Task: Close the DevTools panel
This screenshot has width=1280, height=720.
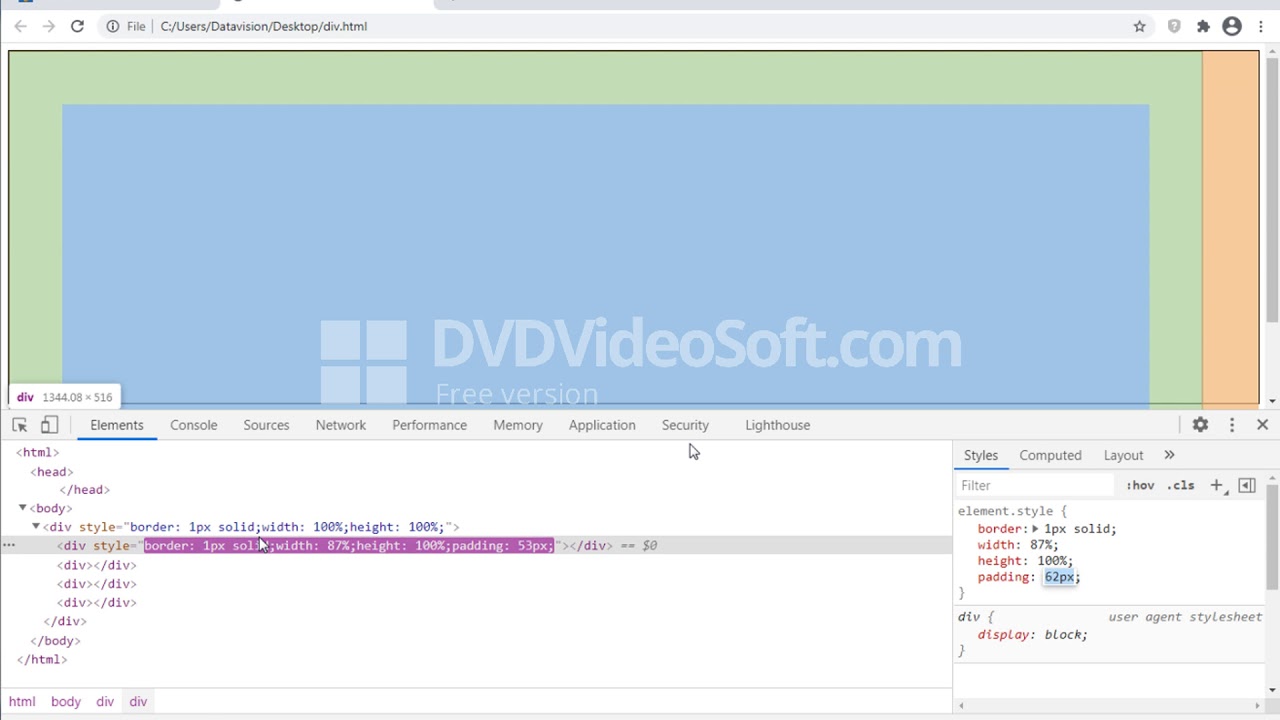Action: tap(1262, 425)
